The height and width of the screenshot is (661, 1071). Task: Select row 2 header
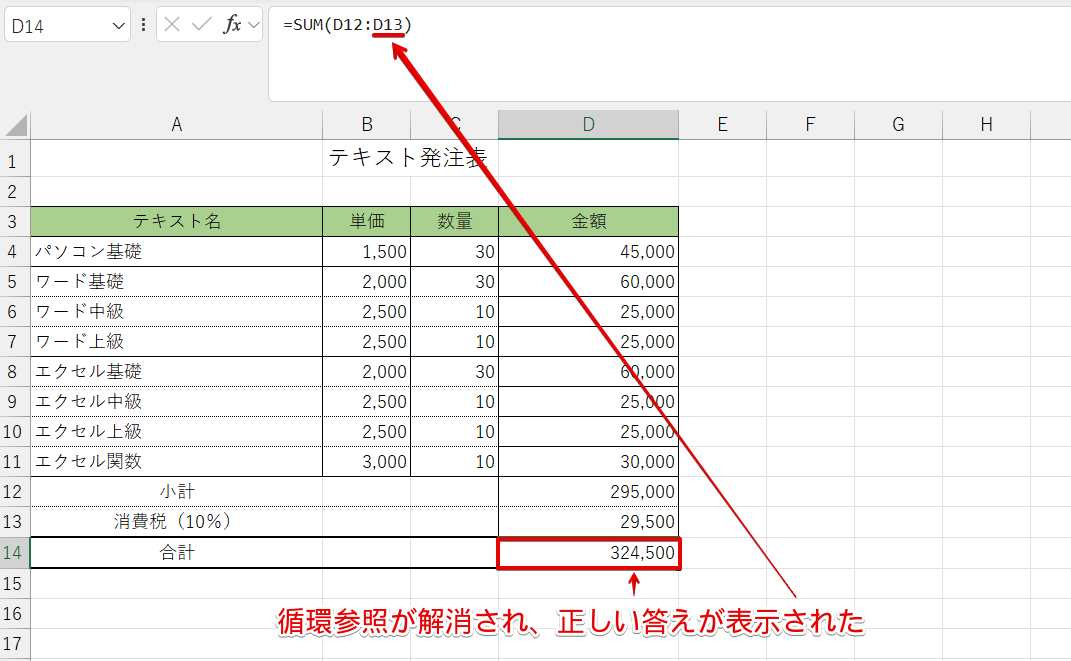tap(14, 192)
